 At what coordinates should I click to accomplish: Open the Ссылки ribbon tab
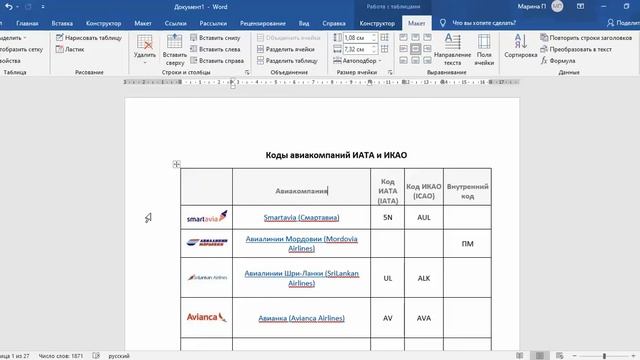point(176,23)
